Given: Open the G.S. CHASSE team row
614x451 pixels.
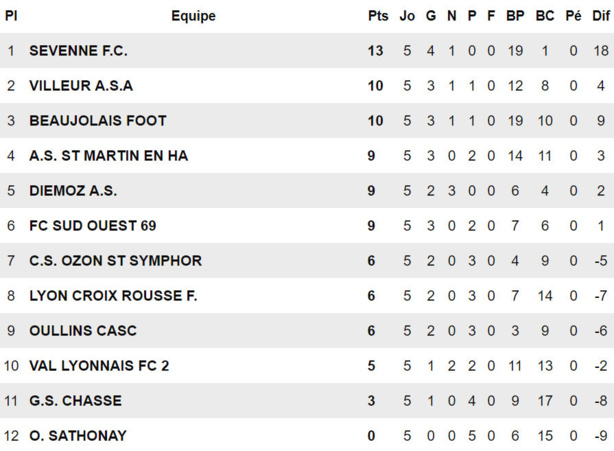Looking at the screenshot, I should click(75, 401).
